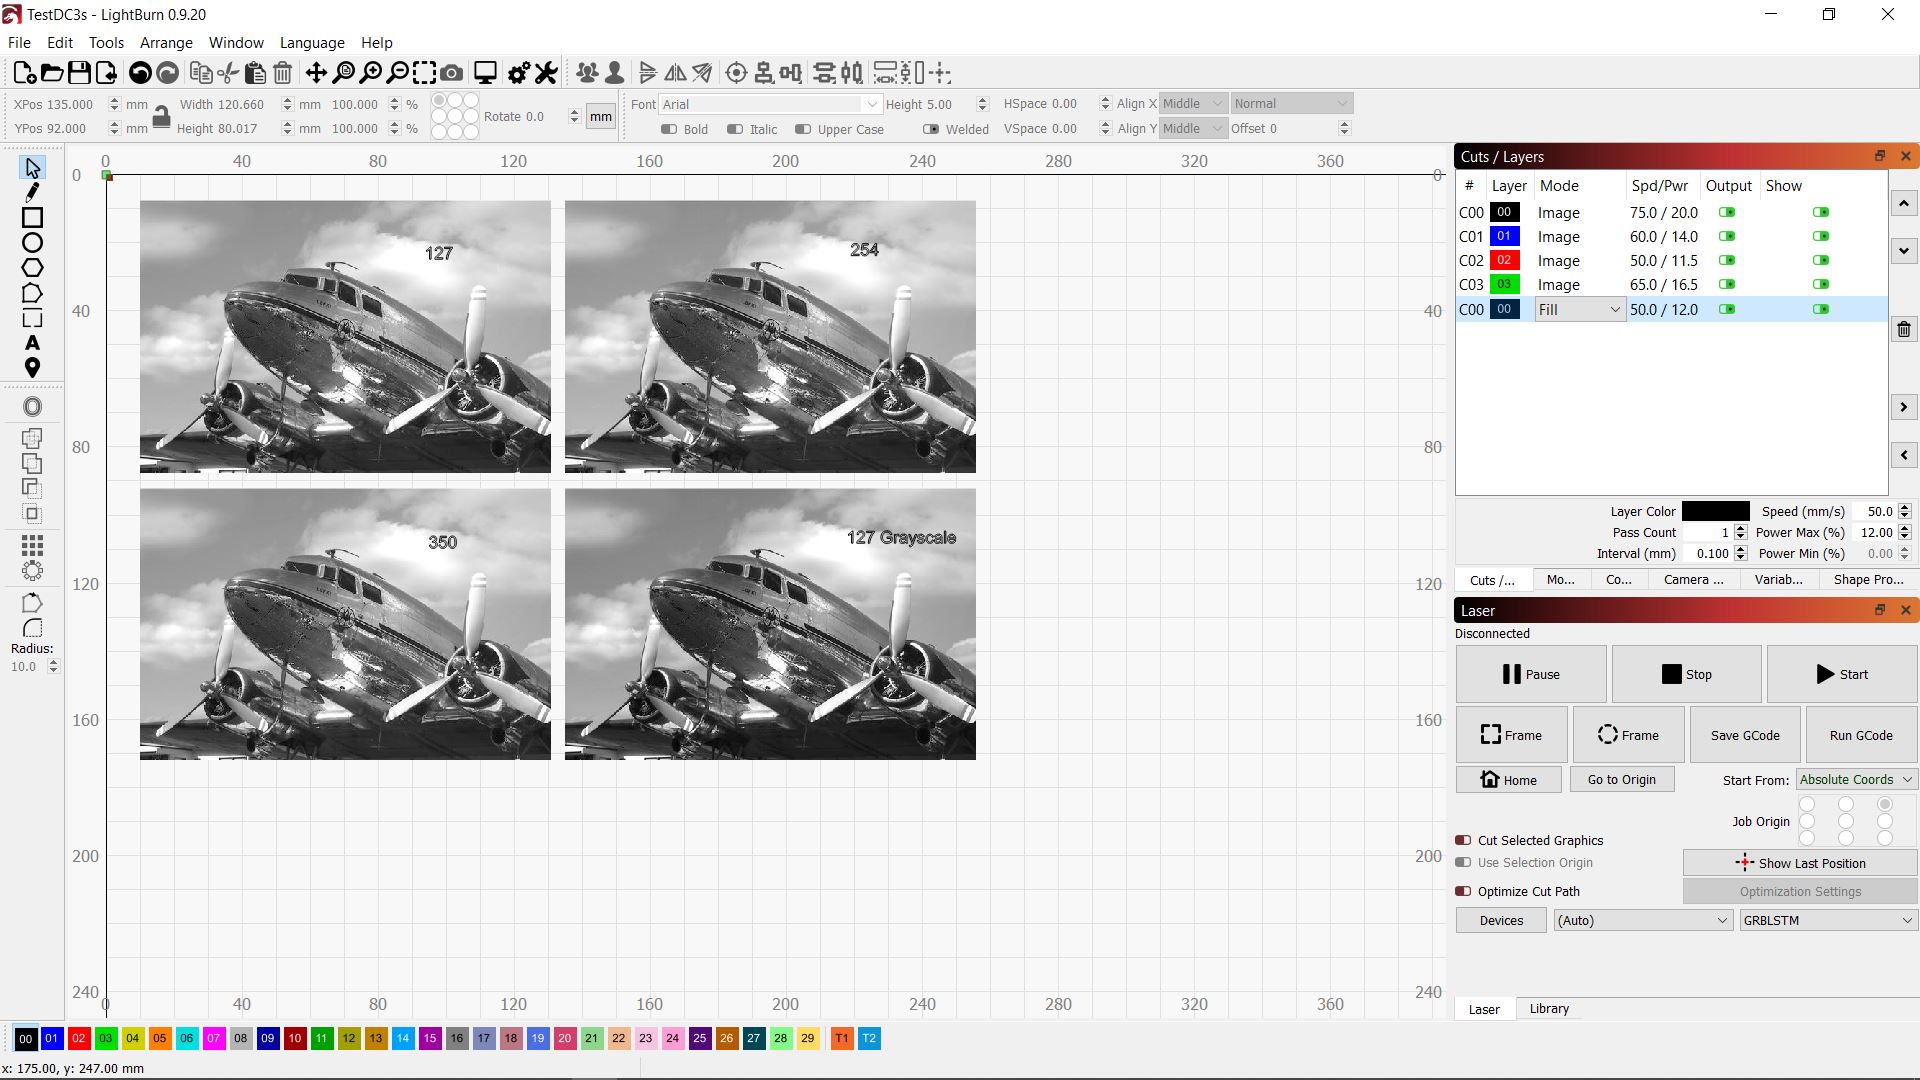
Task: Click the 127 Grayscale airplane image
Action: [770, 624]
